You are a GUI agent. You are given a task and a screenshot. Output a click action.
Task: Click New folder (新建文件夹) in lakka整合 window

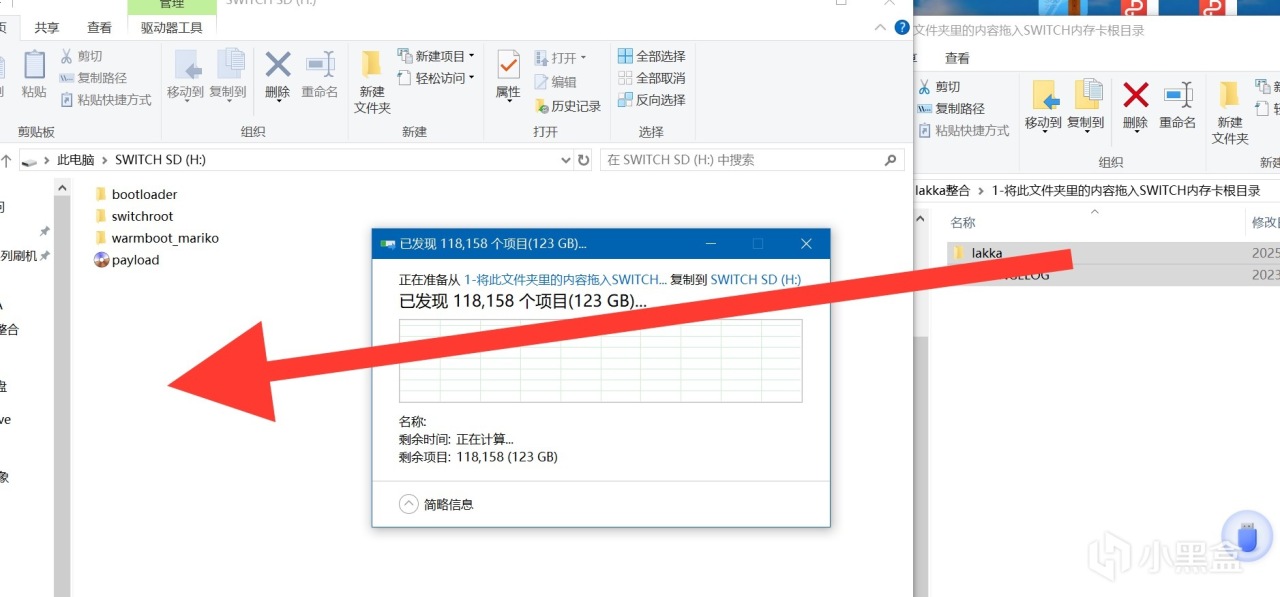(x=1230, y=112)
